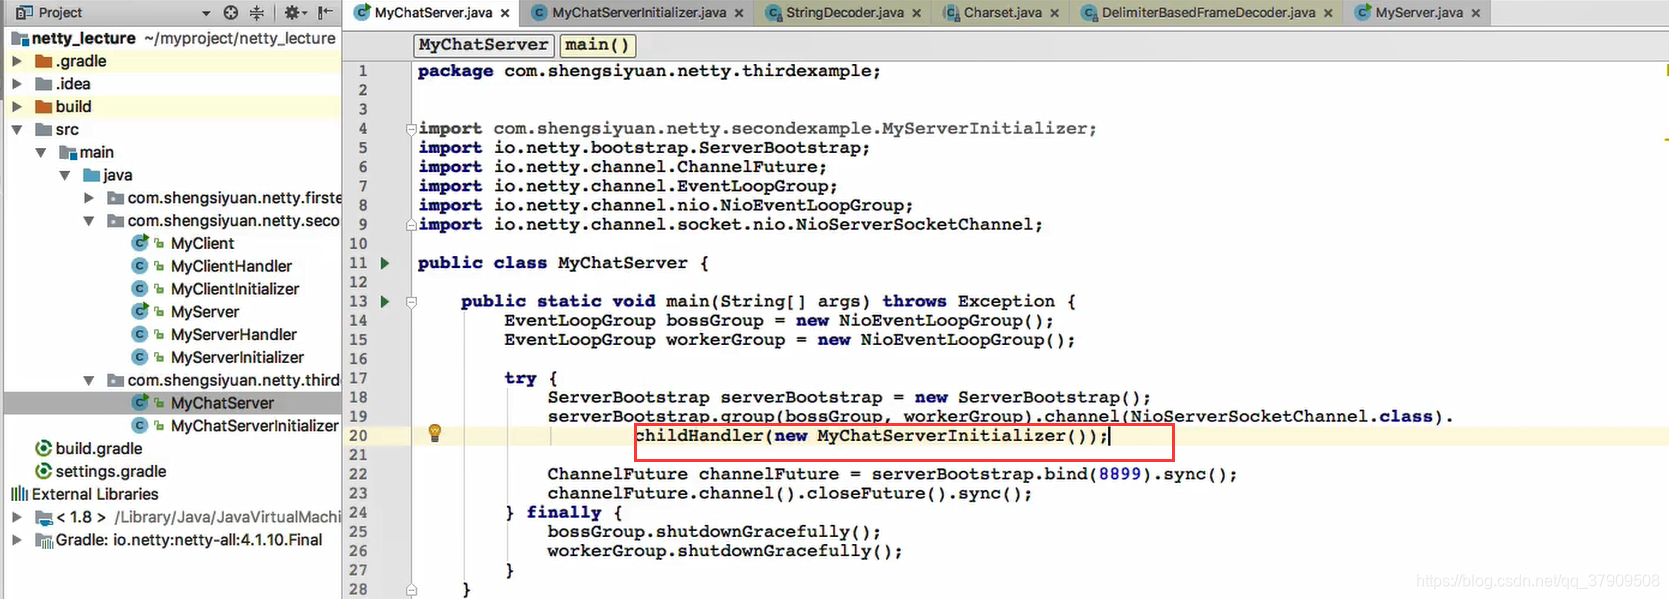The height and width of the screenshot is (599, 1669).
Task: Click settings.gradle file icon
Action: click(x=43, y=471)
